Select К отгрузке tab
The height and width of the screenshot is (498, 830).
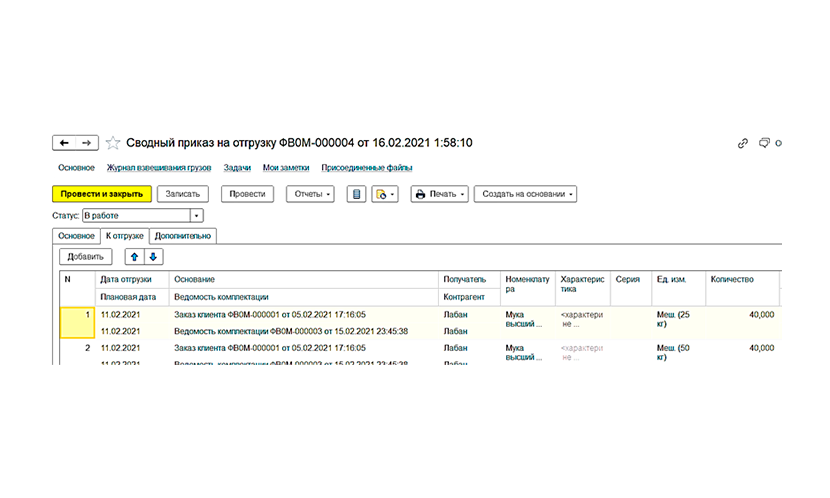[x=124, y=236]
